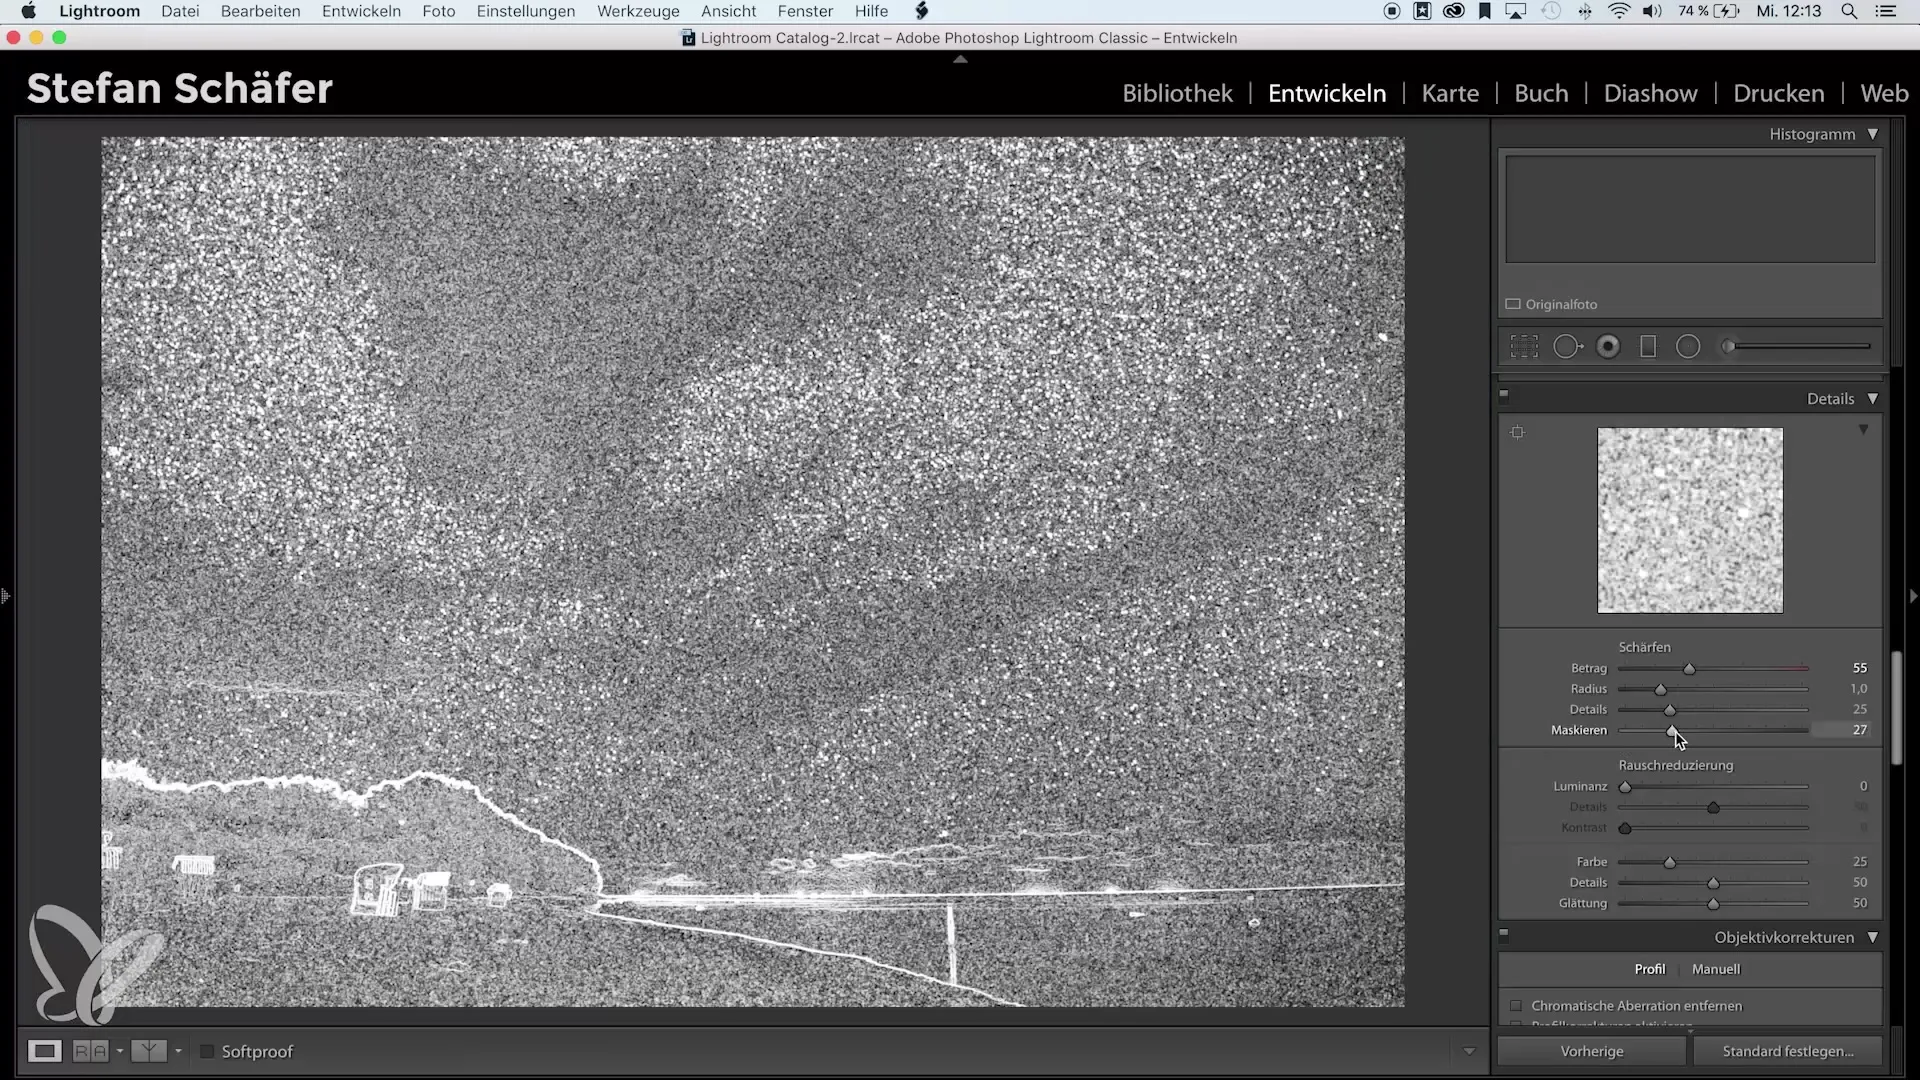1920x1080 pixels.
Task: Click the right panel scrollbar
Action: coord(1897,706)
